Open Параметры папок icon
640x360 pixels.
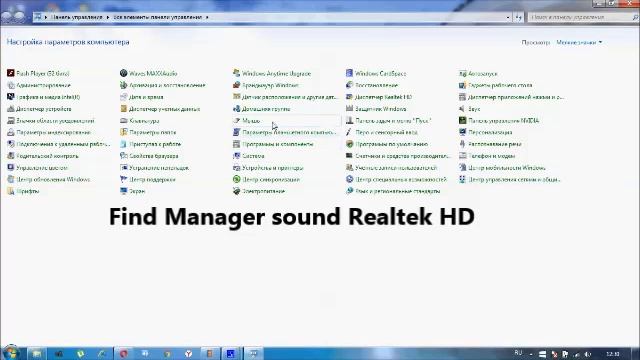point(124,132)
